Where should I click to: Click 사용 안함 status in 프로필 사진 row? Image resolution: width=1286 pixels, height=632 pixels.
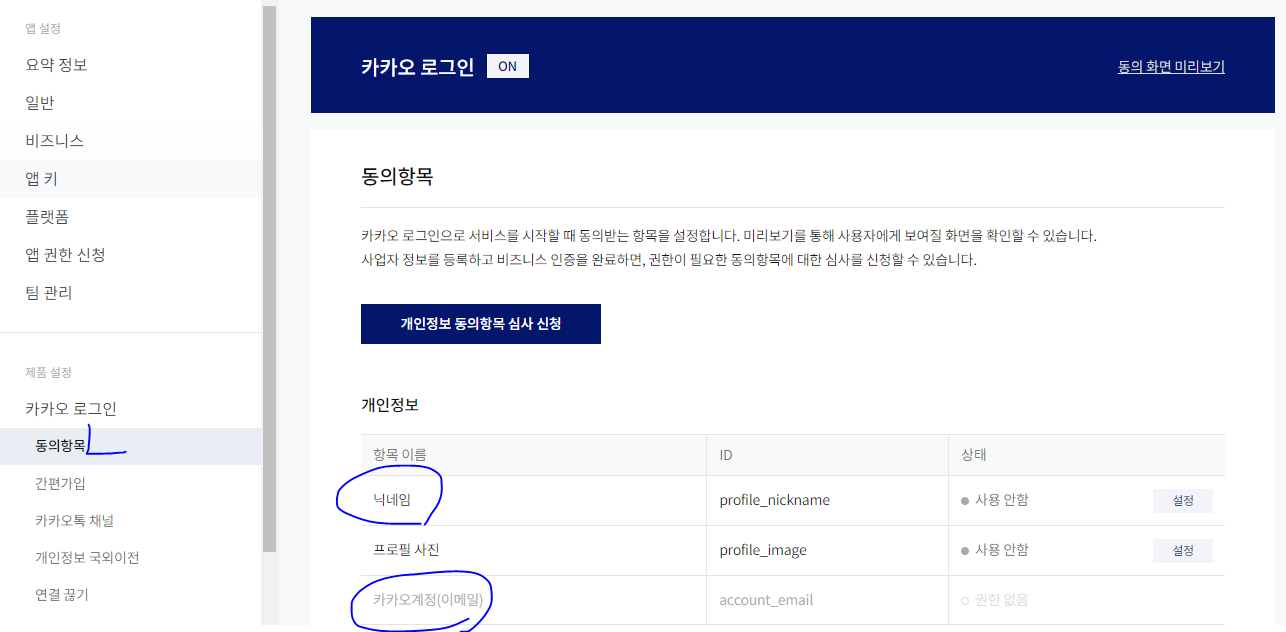point(994,550)
